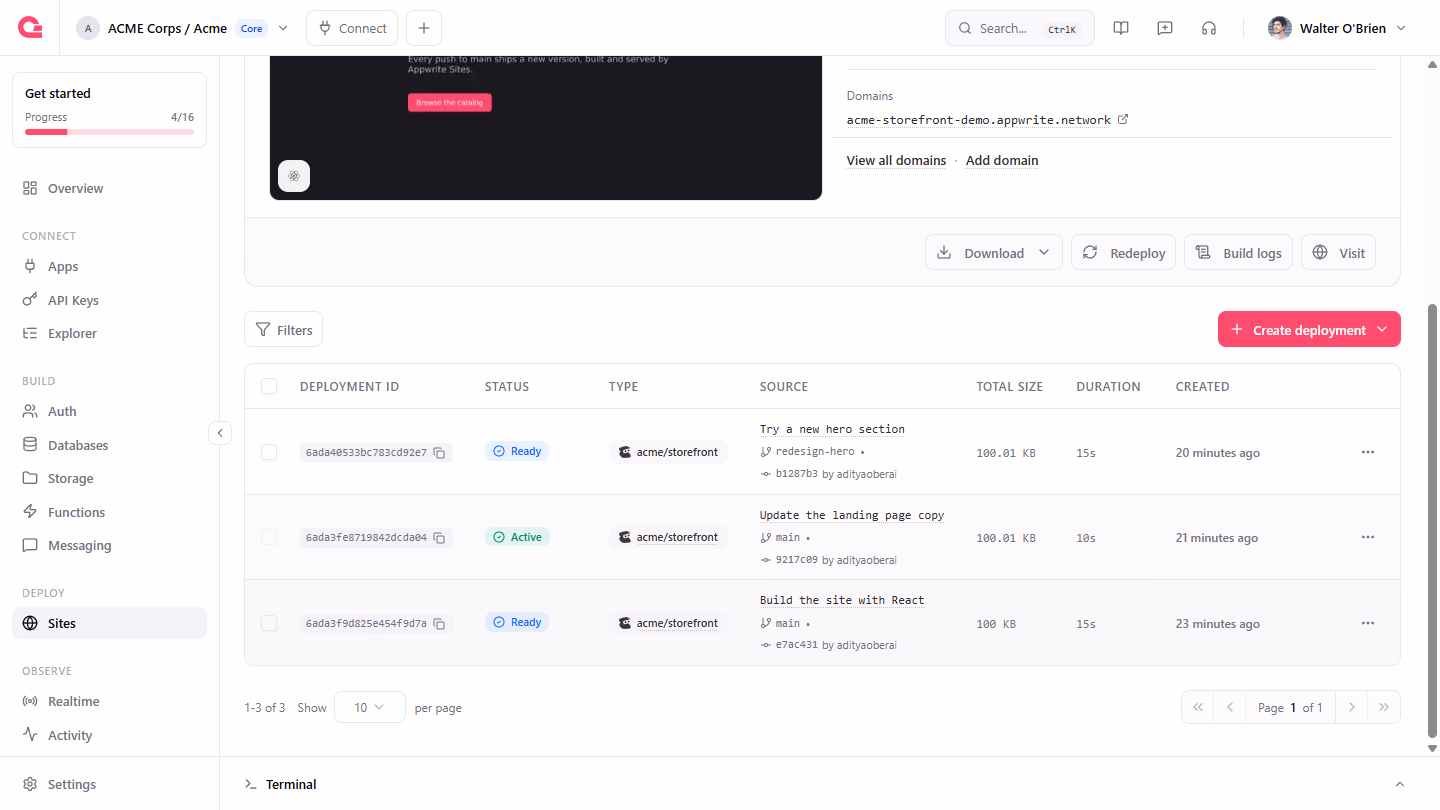Screen dimensions: 1440x810
Task: Click the Visit button
Action: click(x=1339, y=253)
